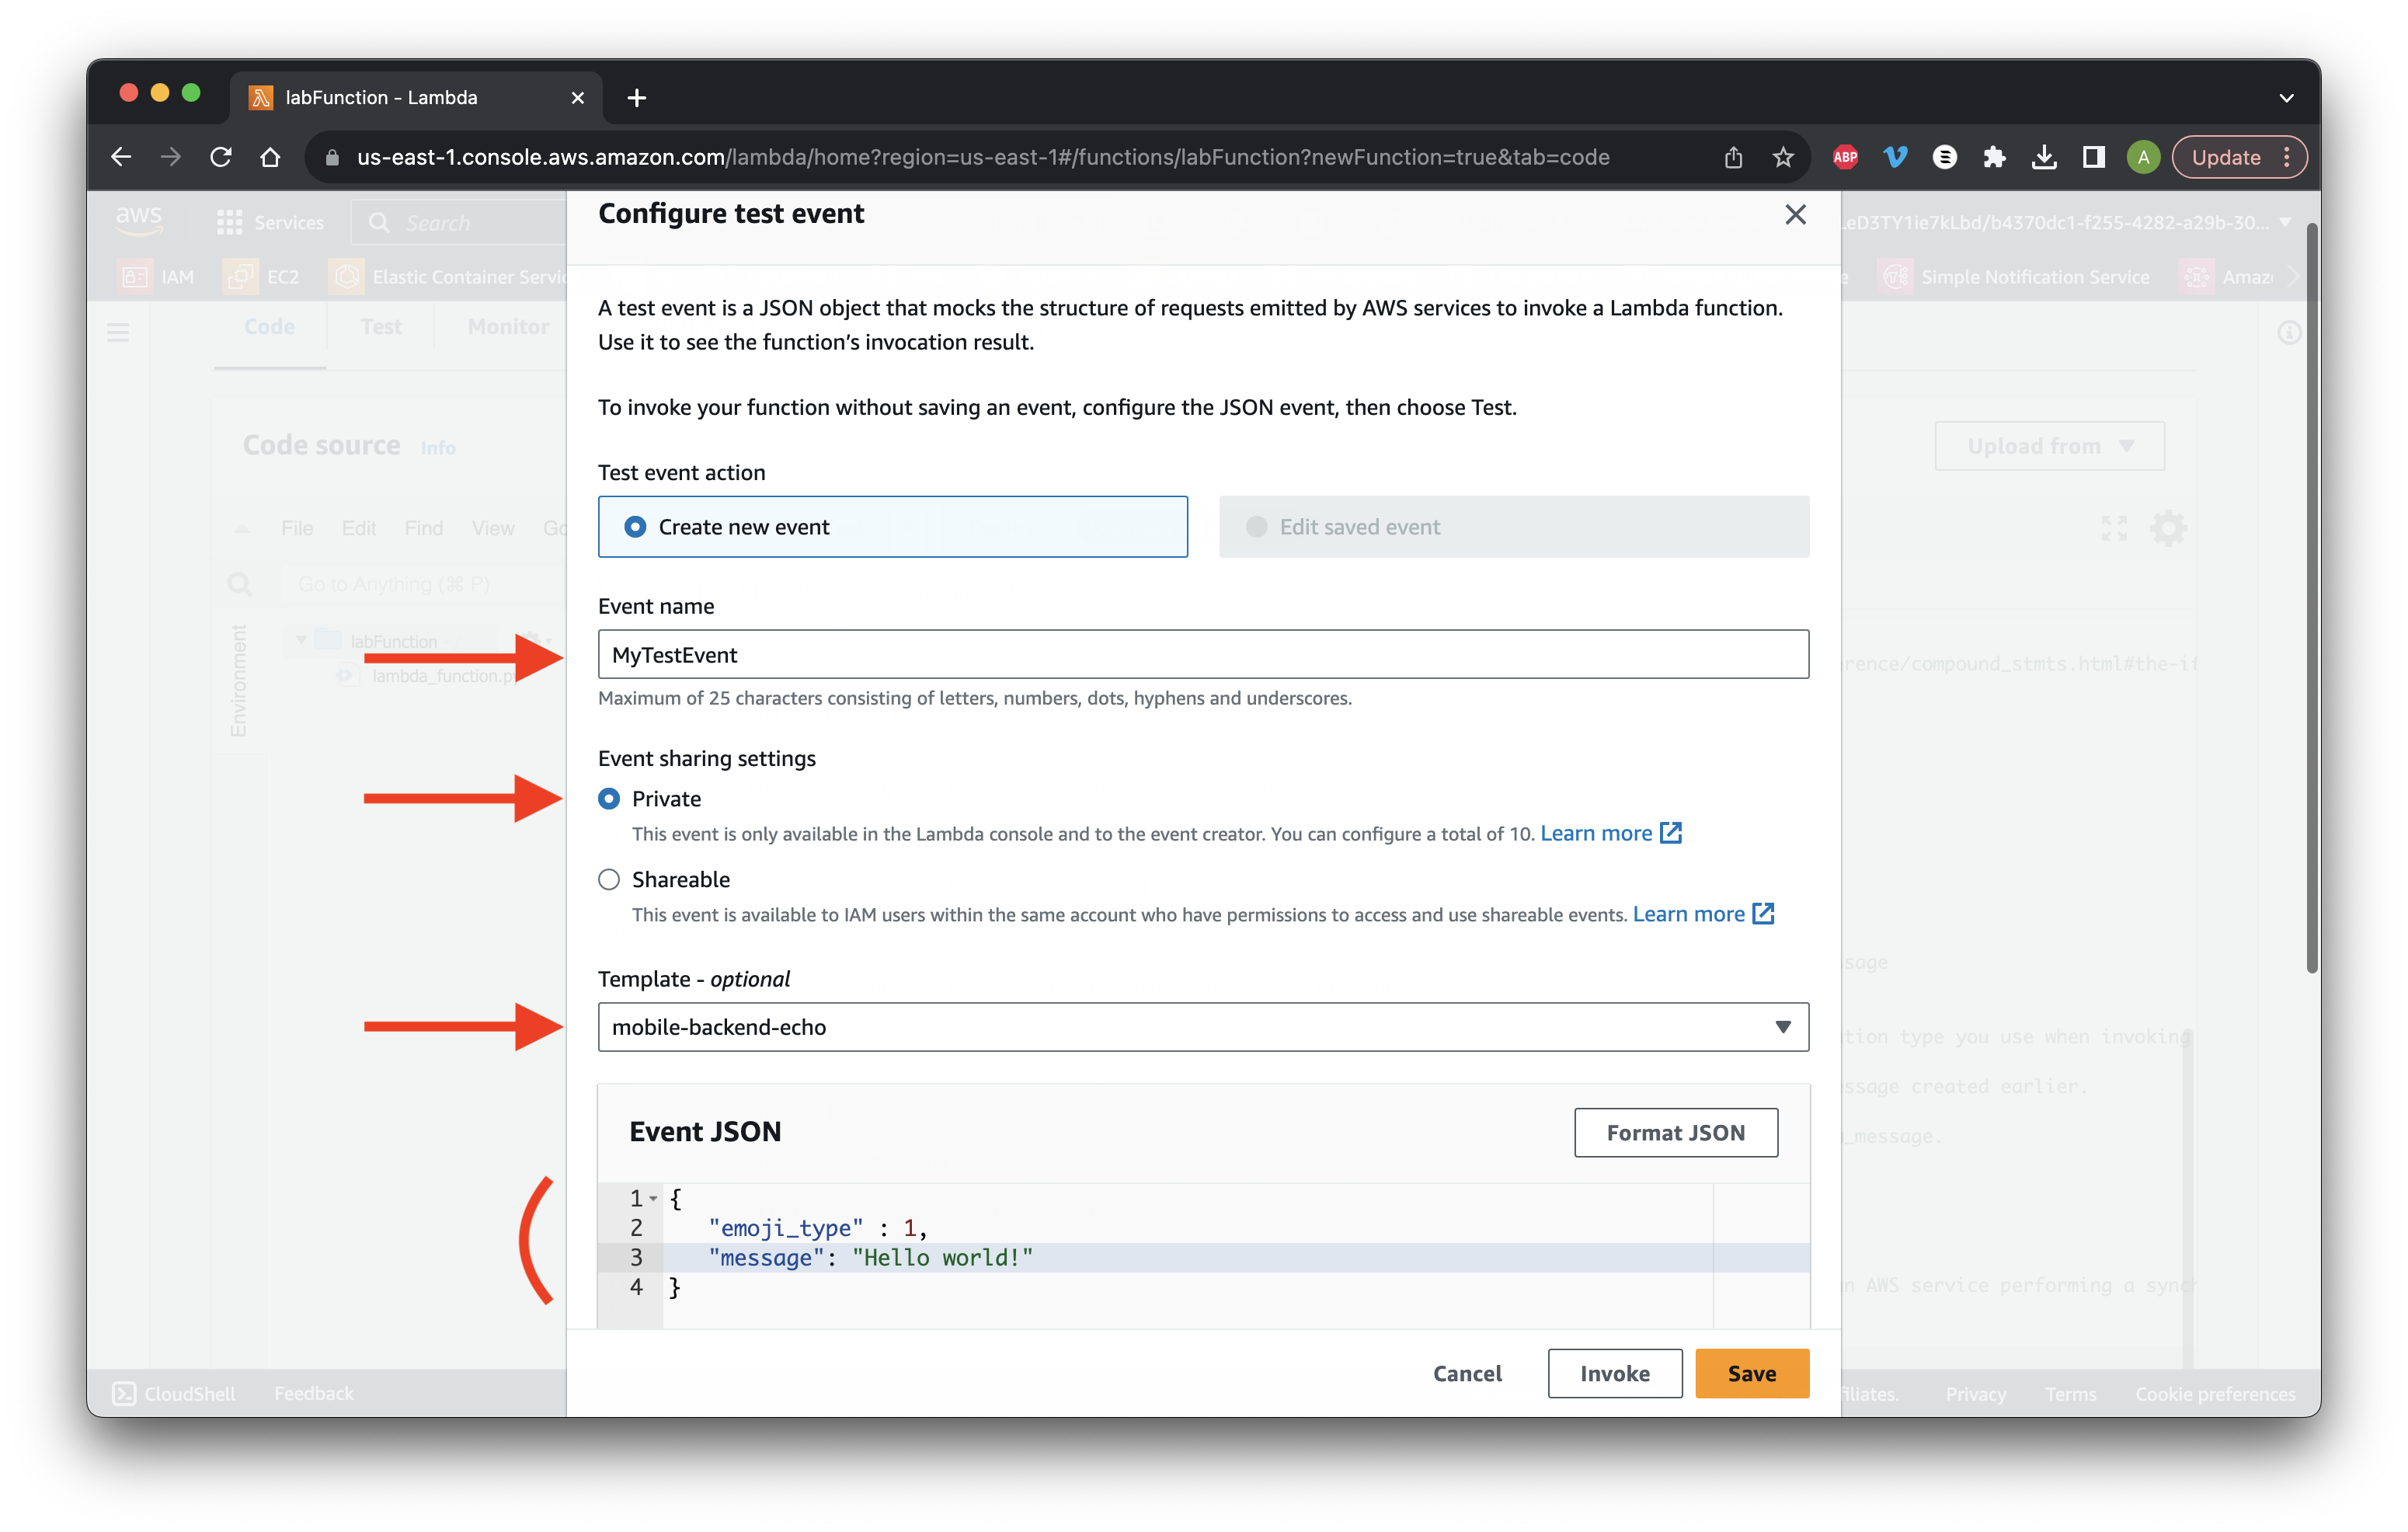Viewport: 2408px width, 1532px height.
Task: Open the browser home page icon
Action: [270, 157]
